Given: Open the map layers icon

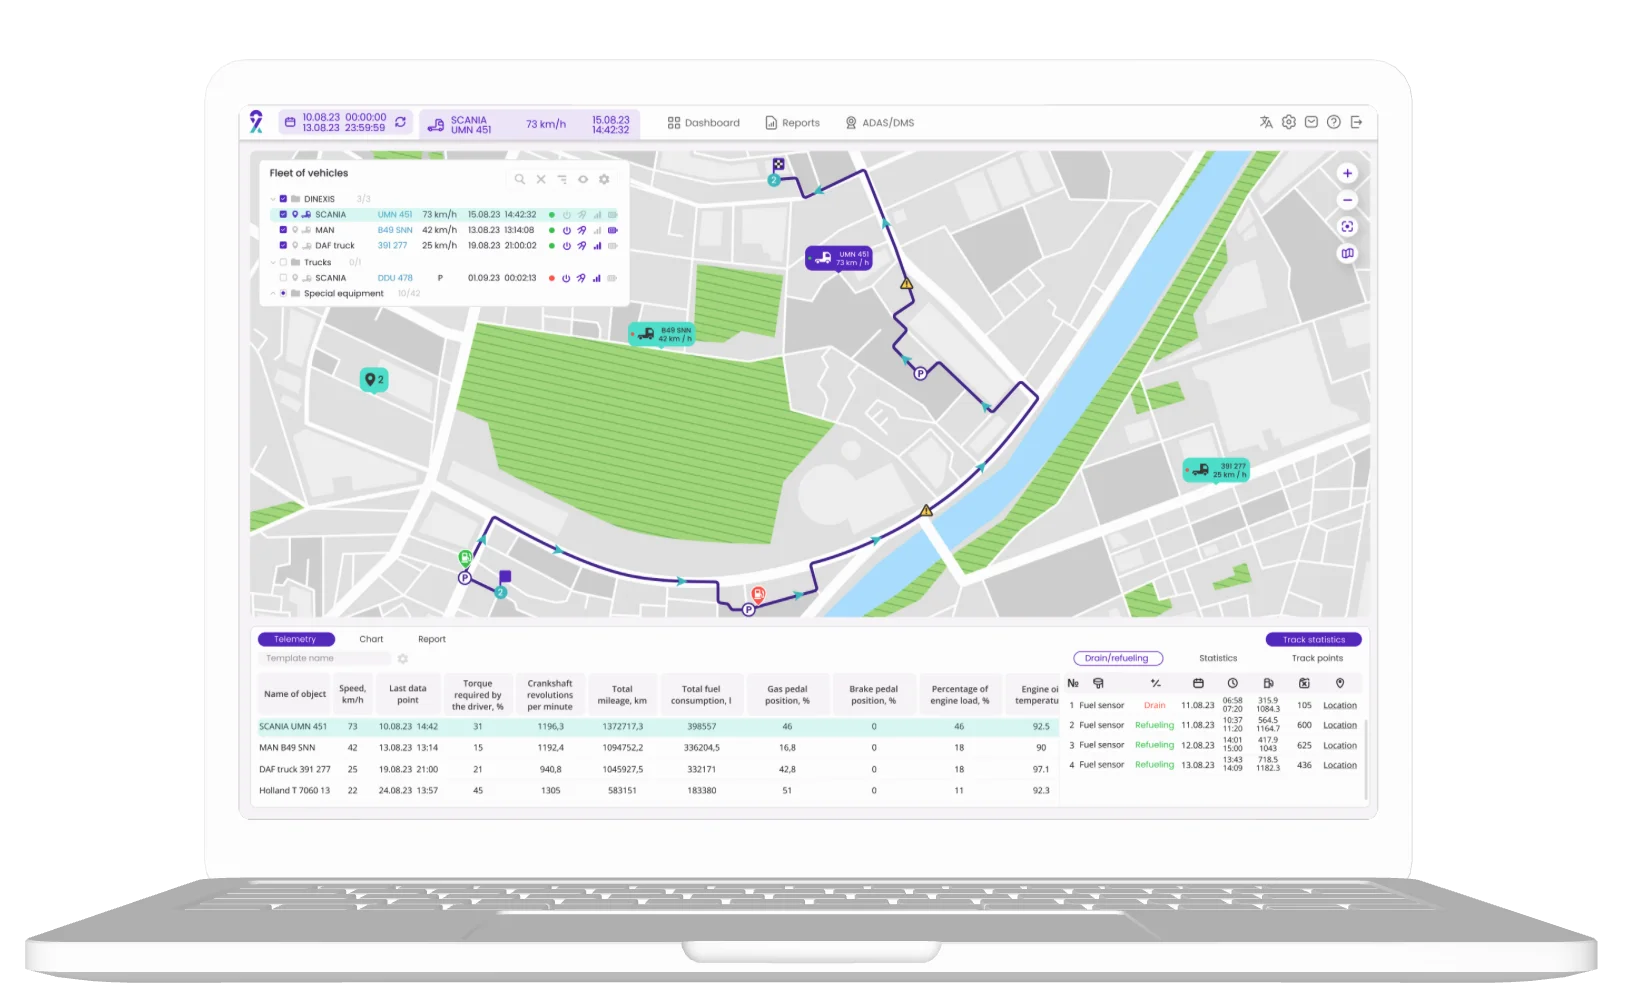Looking at the screenshot, I should point(1347,254).
